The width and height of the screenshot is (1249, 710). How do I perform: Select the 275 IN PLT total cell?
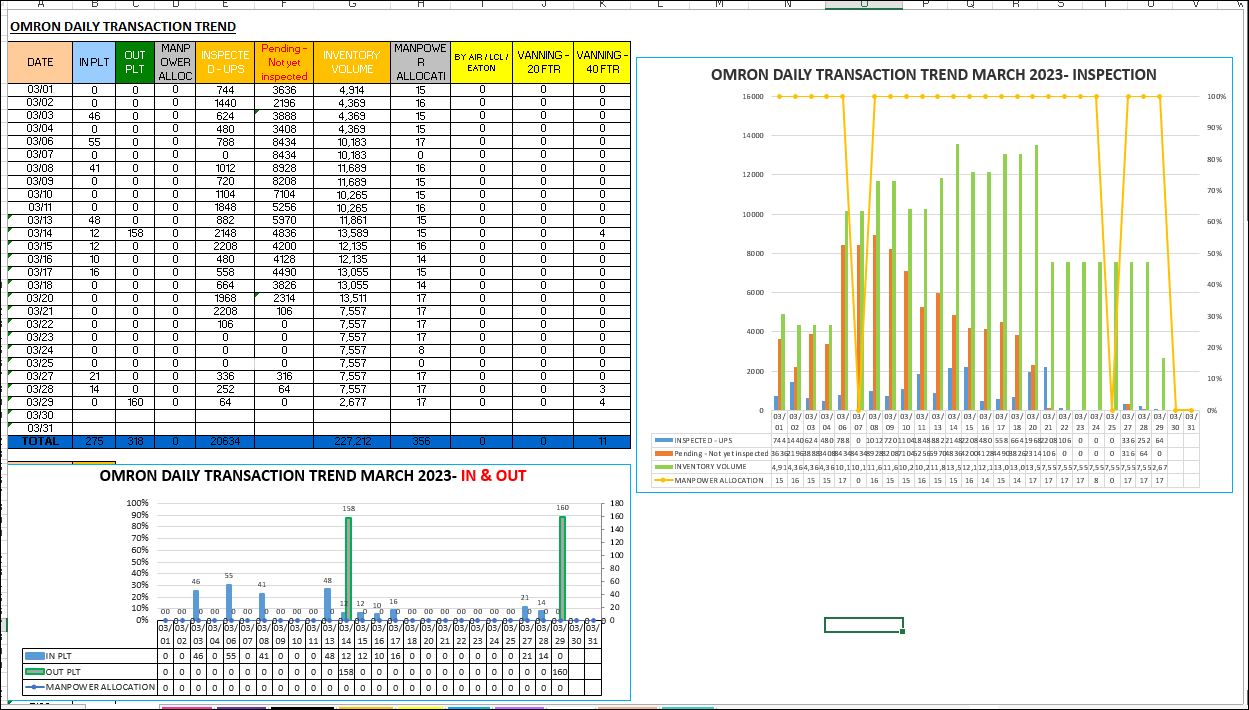click(94, 441)
